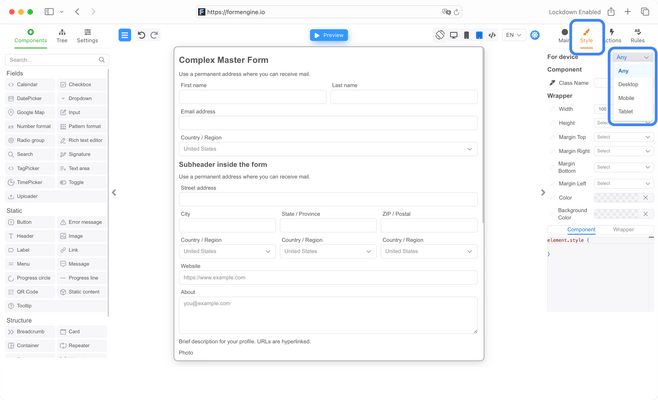
Task: Open the Margin Right select dropdown
Action: pos(624,151)
